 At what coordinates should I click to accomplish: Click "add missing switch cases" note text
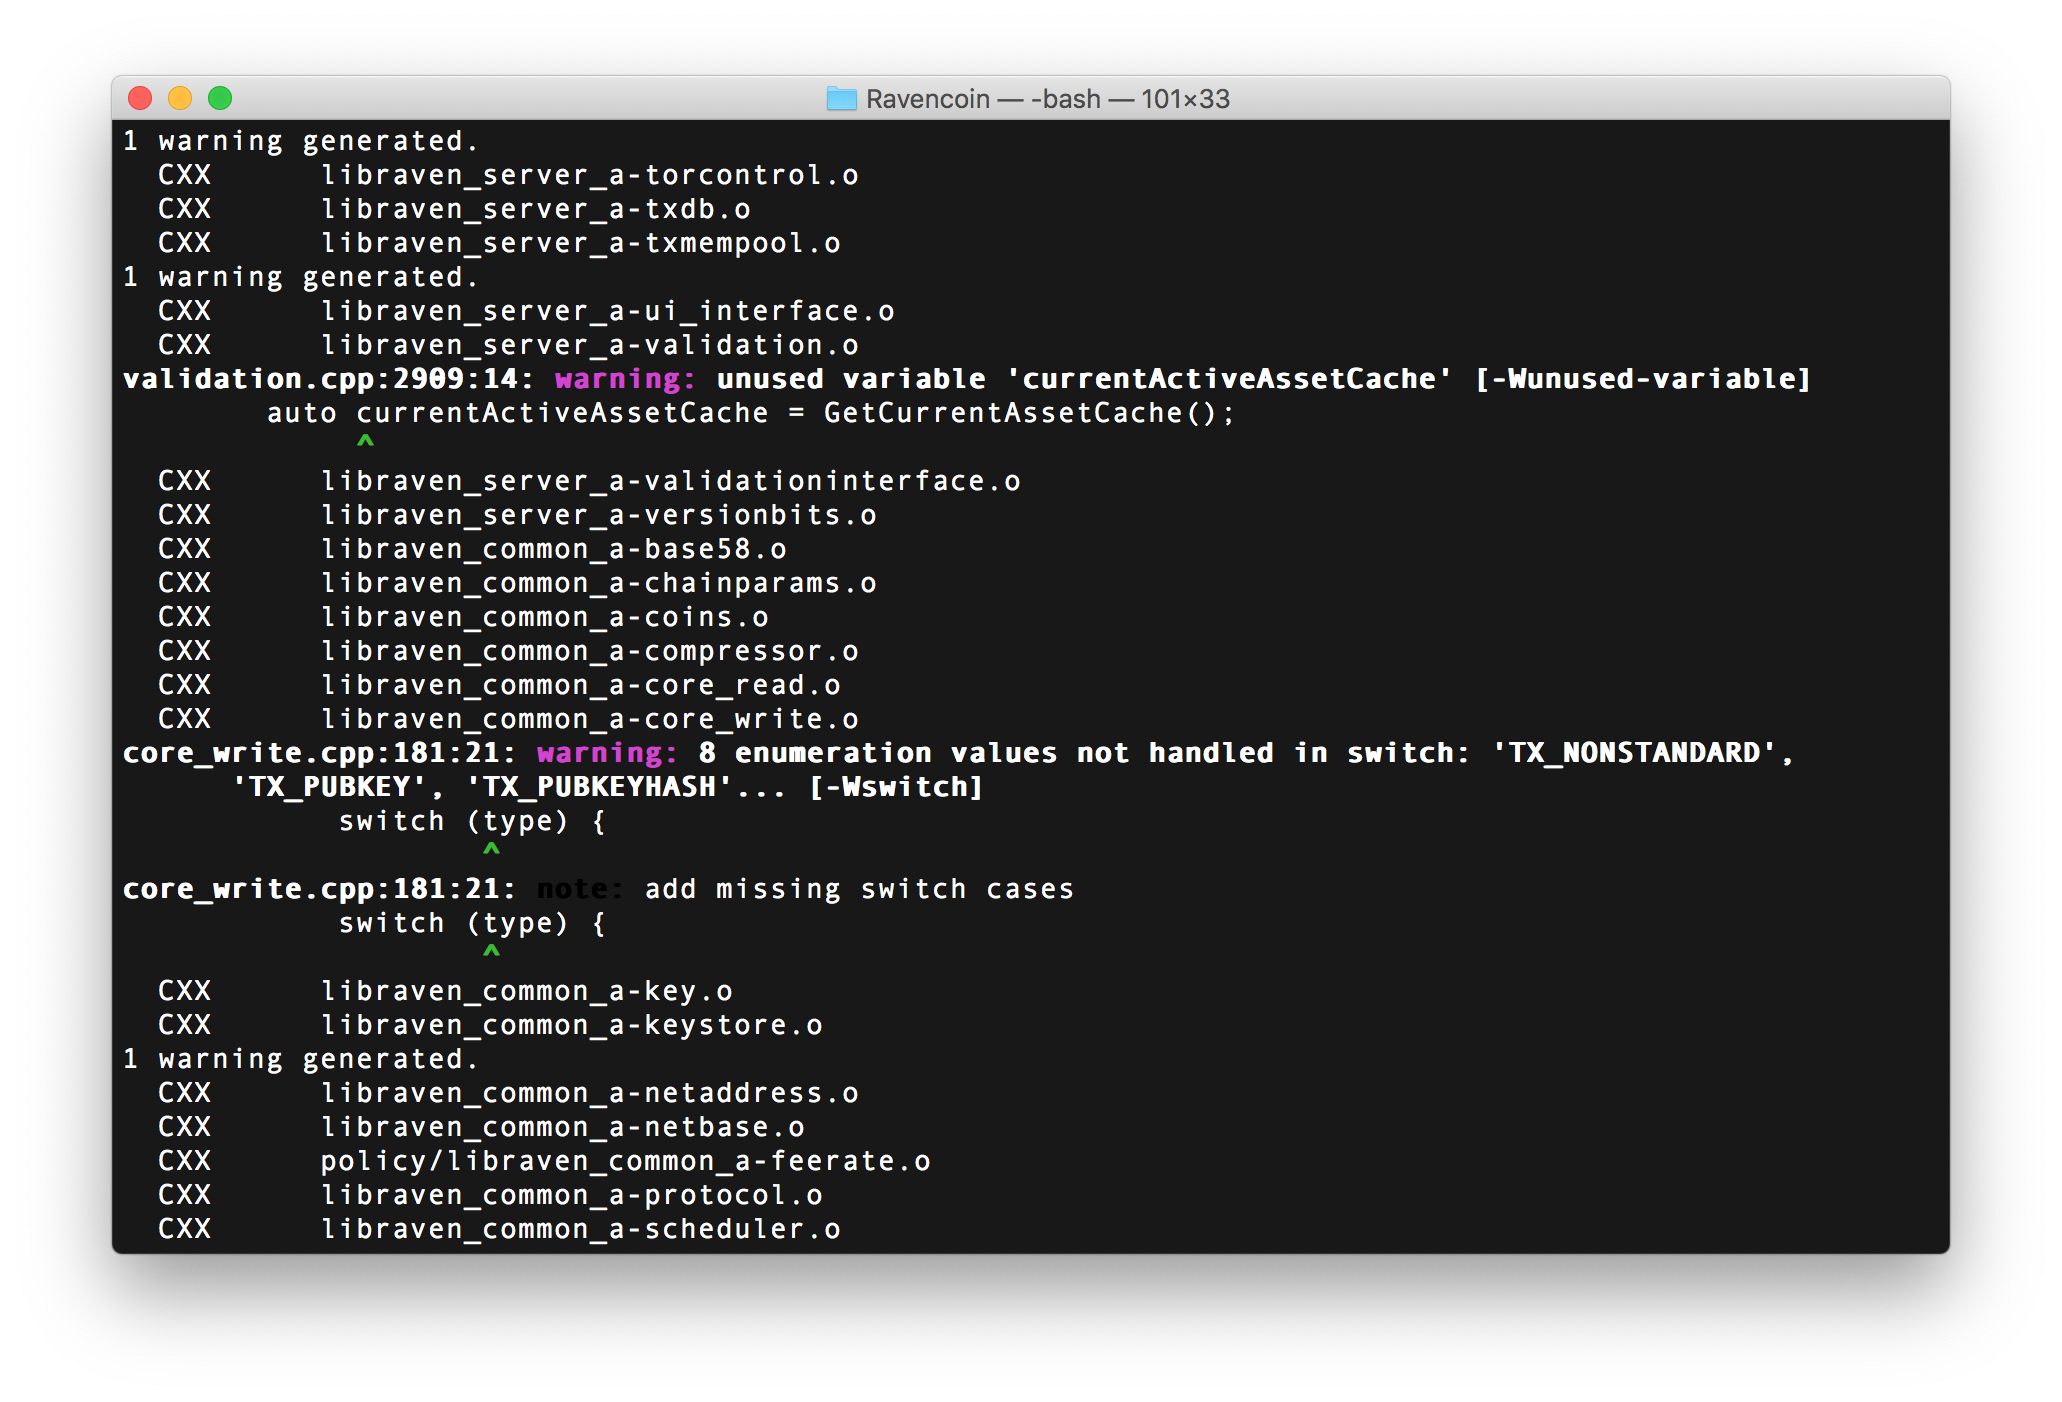point(859,889)
